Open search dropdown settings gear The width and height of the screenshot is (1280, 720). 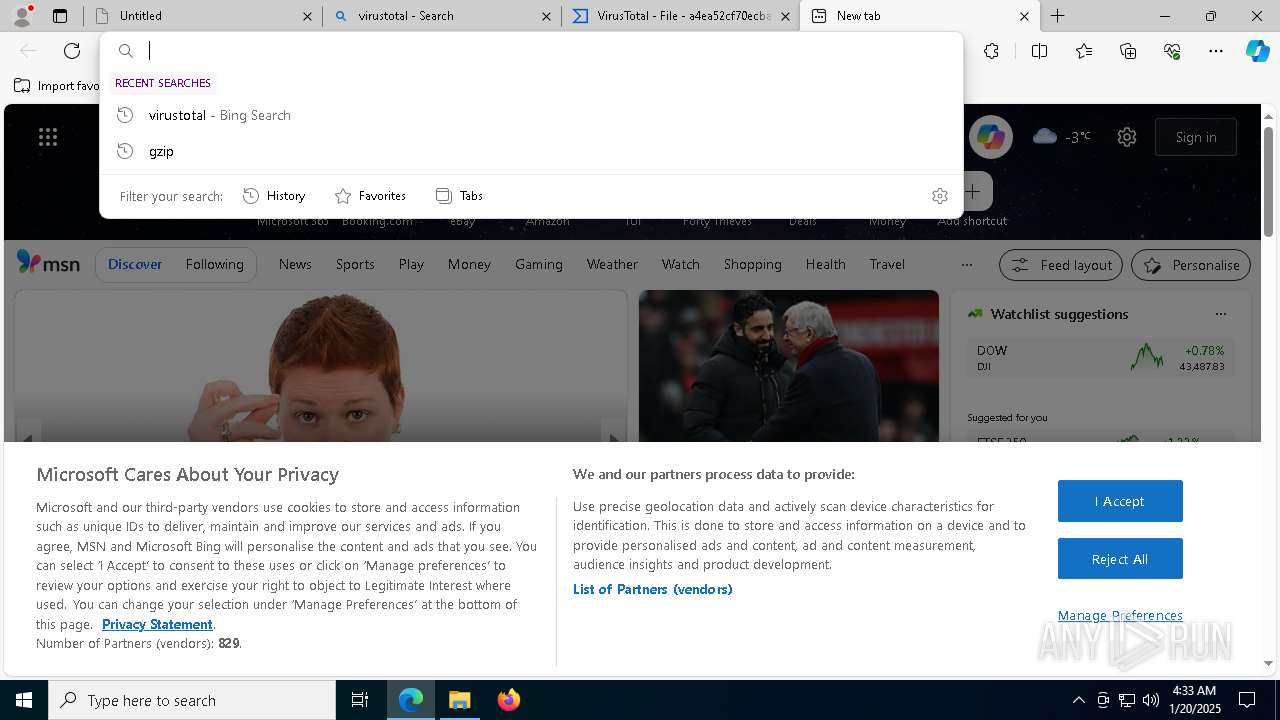click(x=939, y=196)
